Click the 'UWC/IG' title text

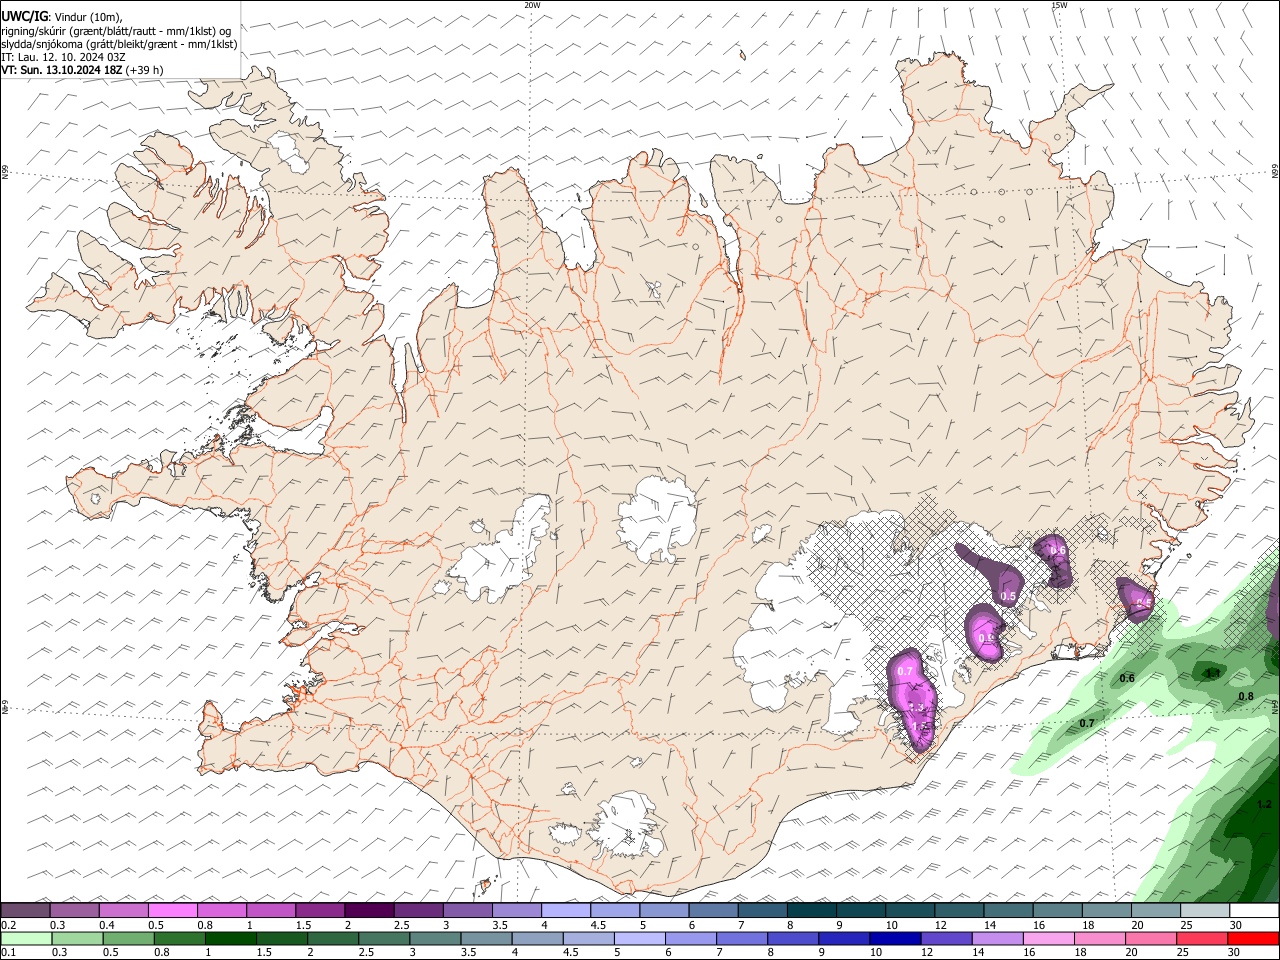coord(23,17)
